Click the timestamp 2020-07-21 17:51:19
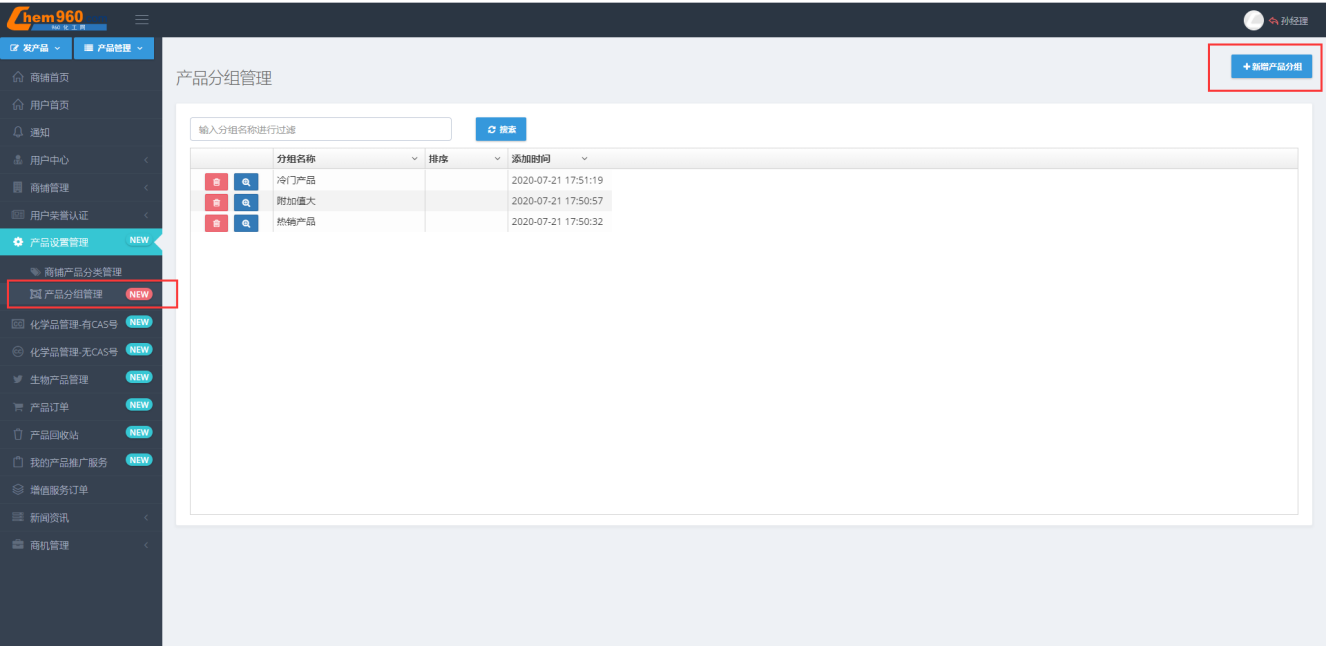The image size is (1326, 646). (x=557, y=180)
